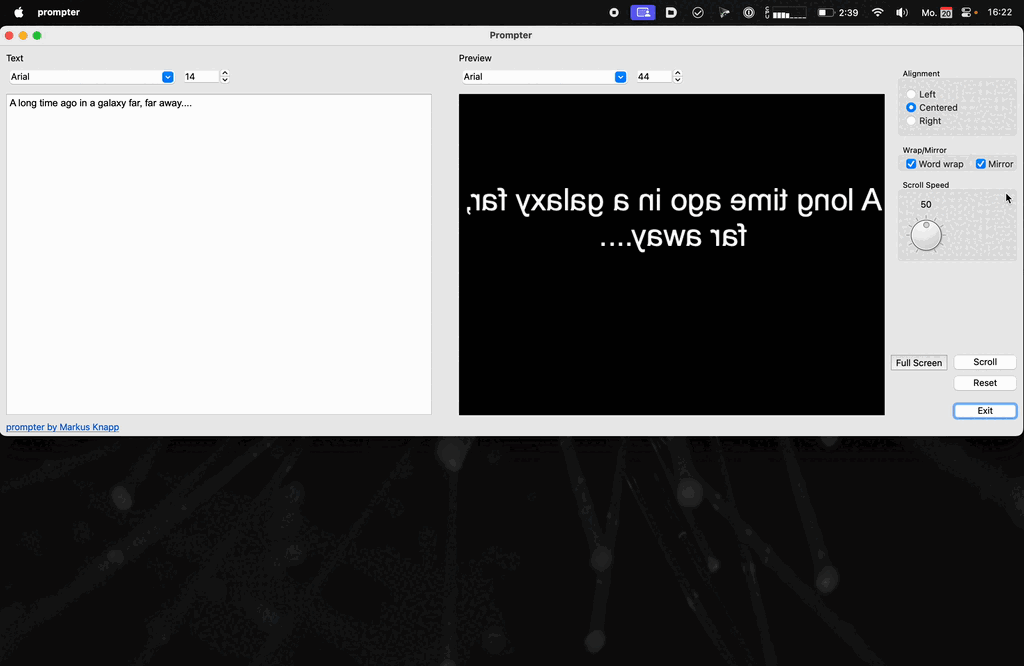Click the Scroll button

click(x=985, y=362)
